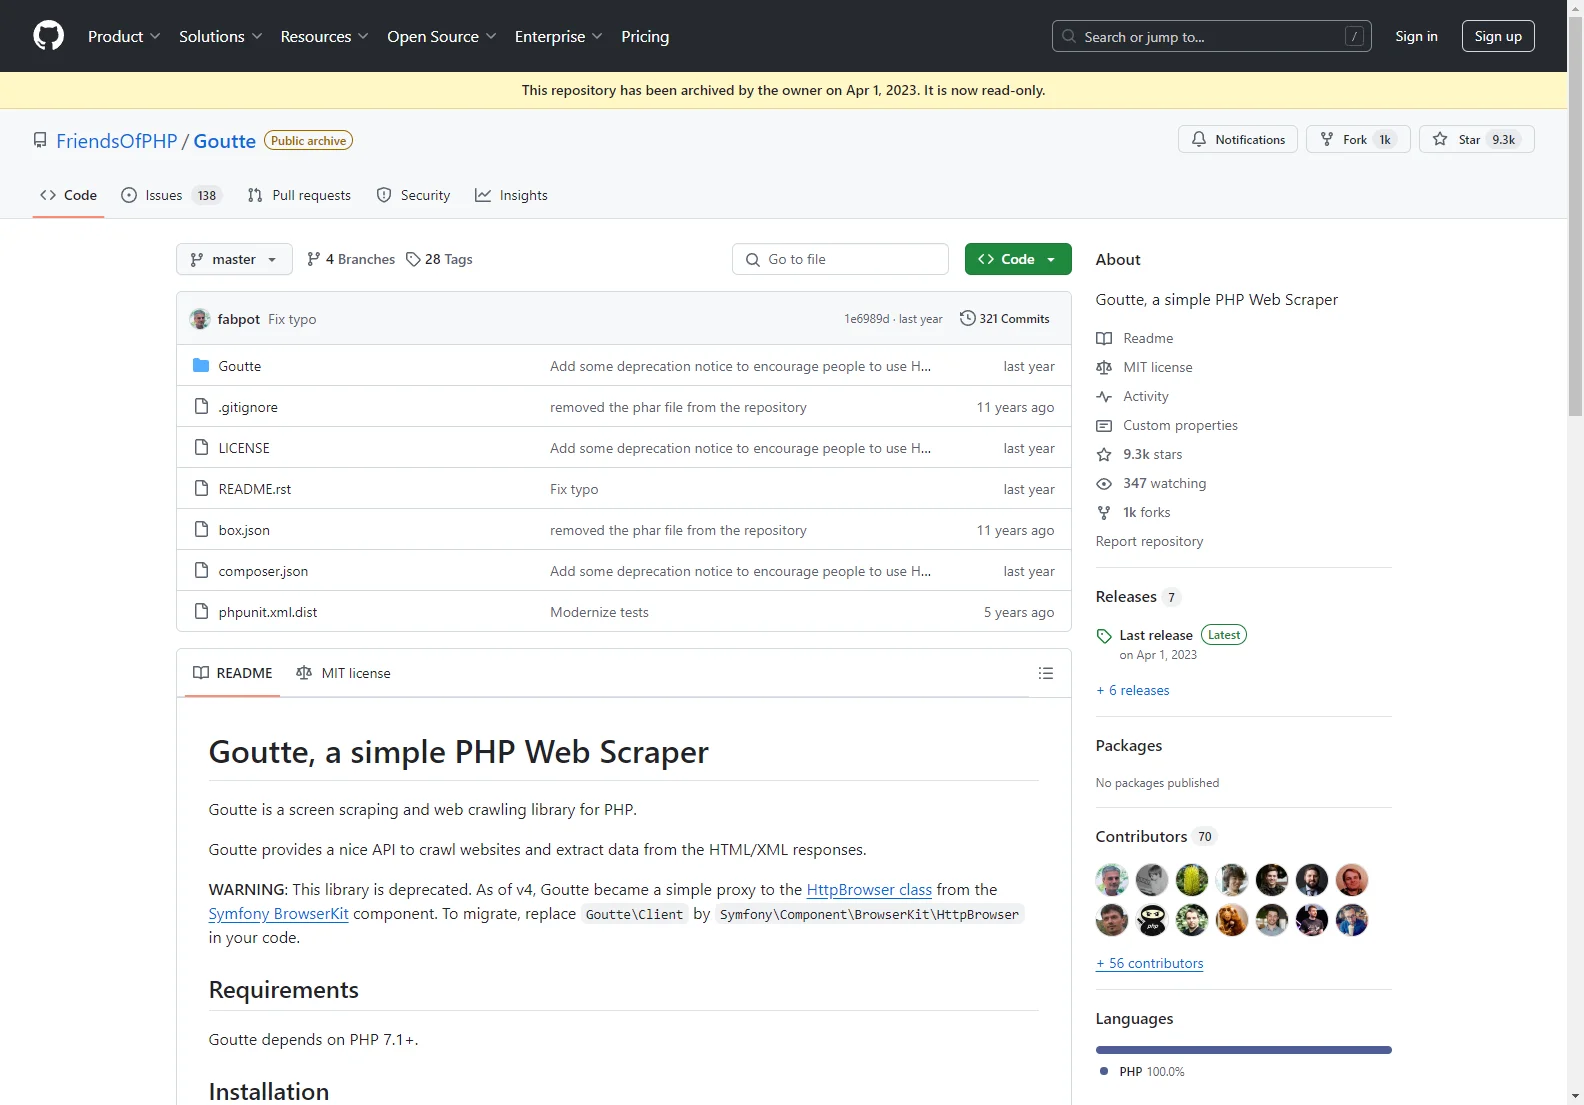View the 4 Branches link
Screen dimensions: 1584x1105
tap(350, 259)
